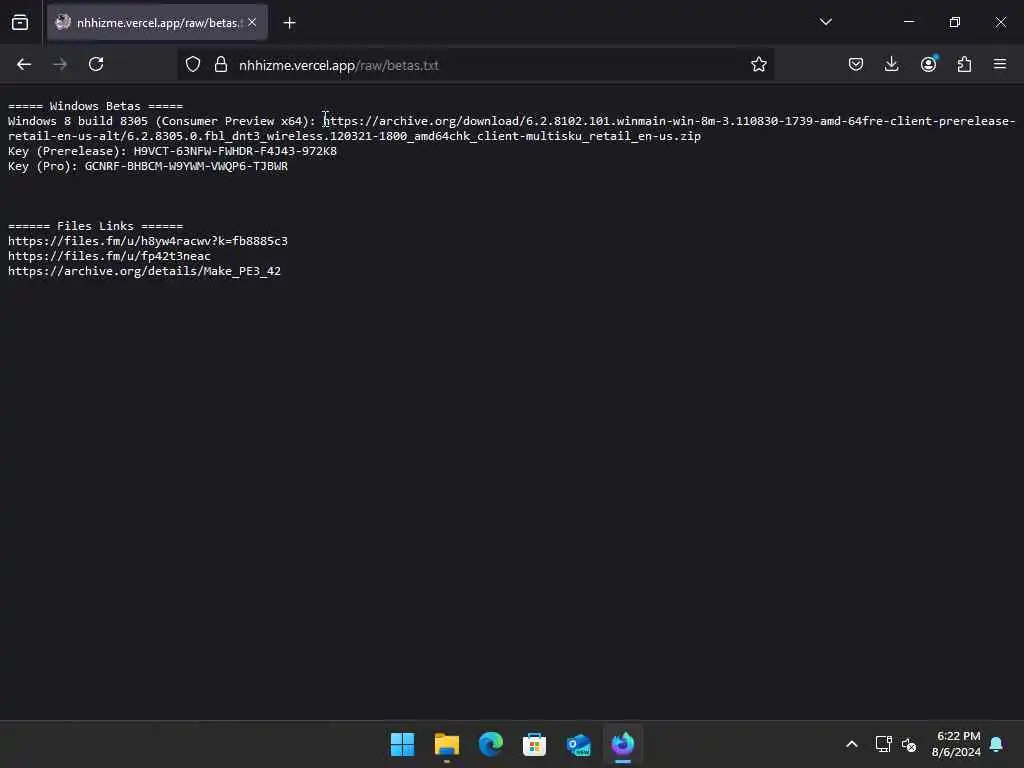Open a new tab with plus button
This screenshot has height=768, width=1024.
click(289, 23)
